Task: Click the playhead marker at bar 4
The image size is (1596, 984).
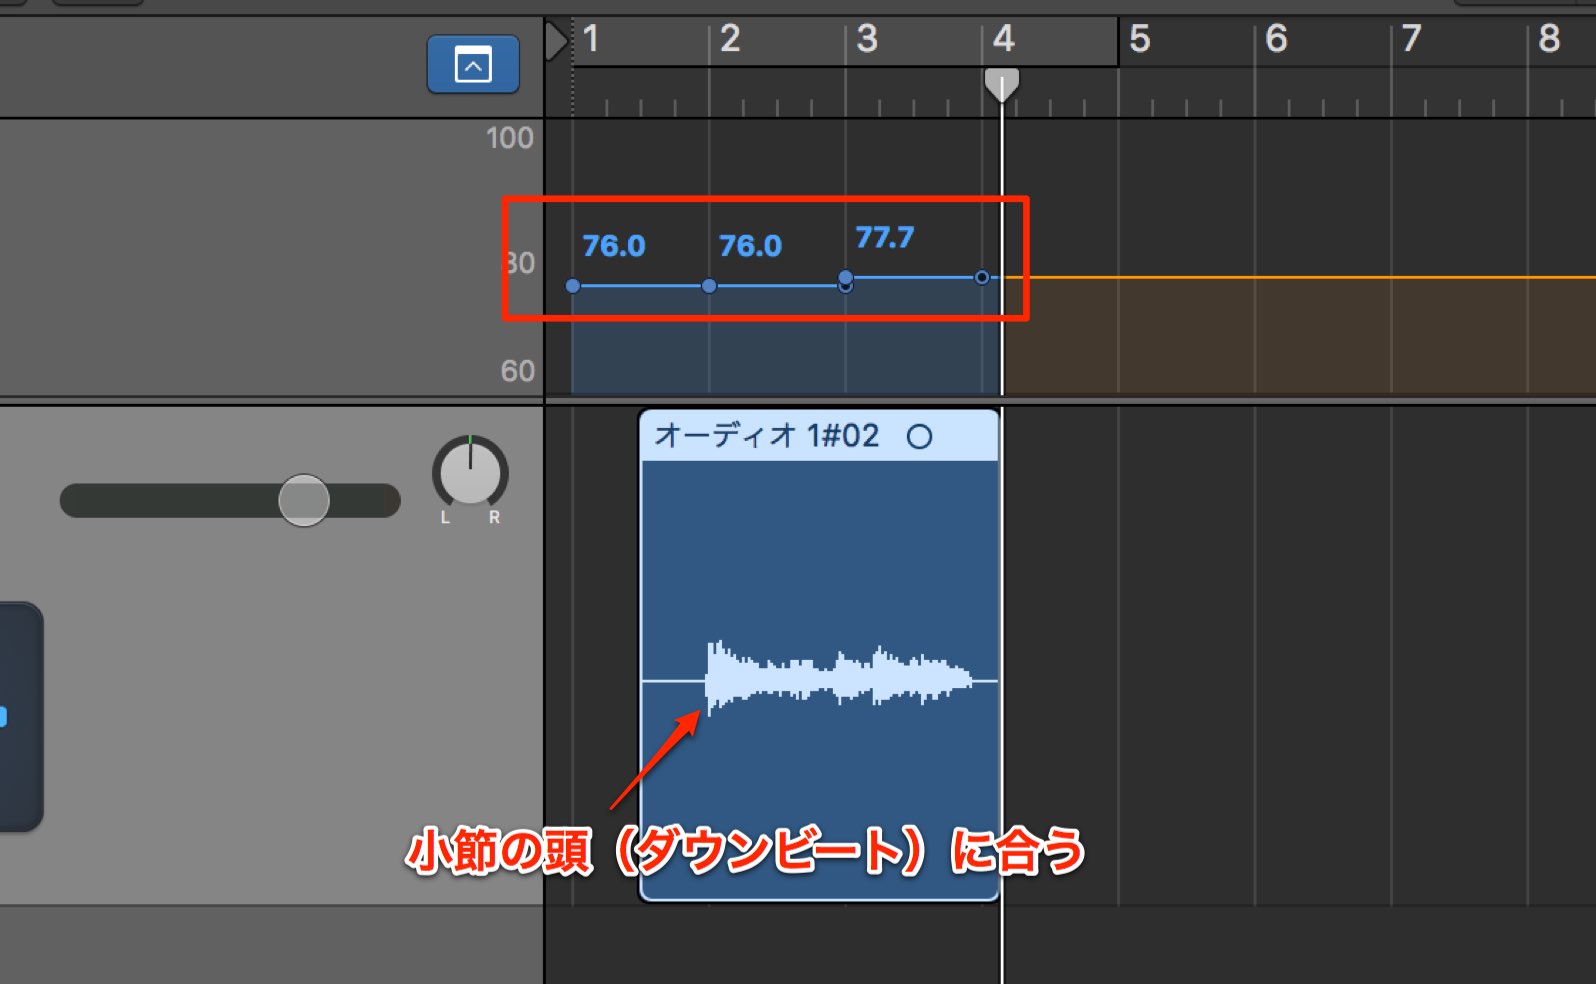Action: point(1001,85)
